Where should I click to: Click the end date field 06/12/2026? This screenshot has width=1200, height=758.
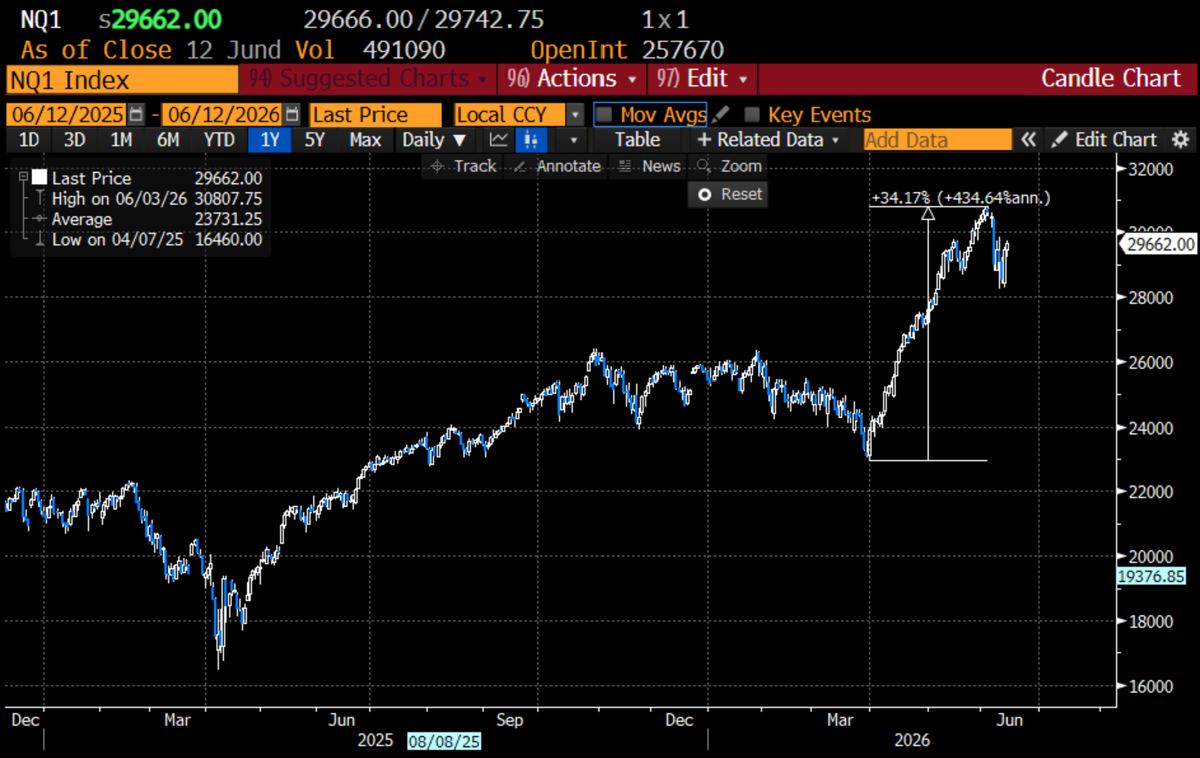[x=224, y=115]
